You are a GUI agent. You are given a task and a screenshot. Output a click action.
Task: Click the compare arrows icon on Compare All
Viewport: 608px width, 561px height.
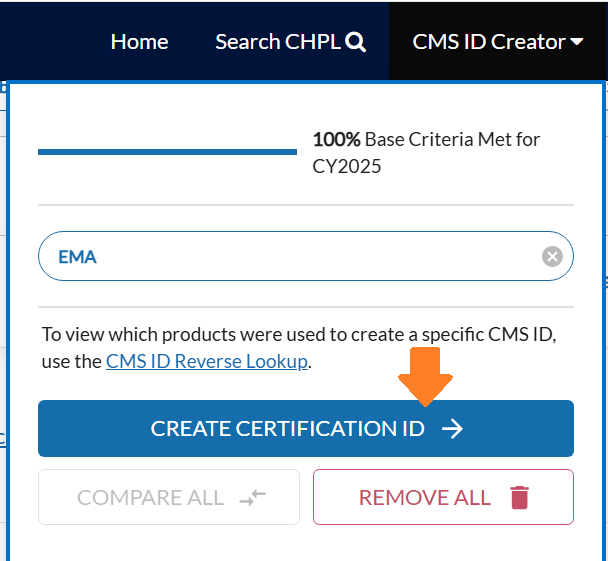(253, 498)
